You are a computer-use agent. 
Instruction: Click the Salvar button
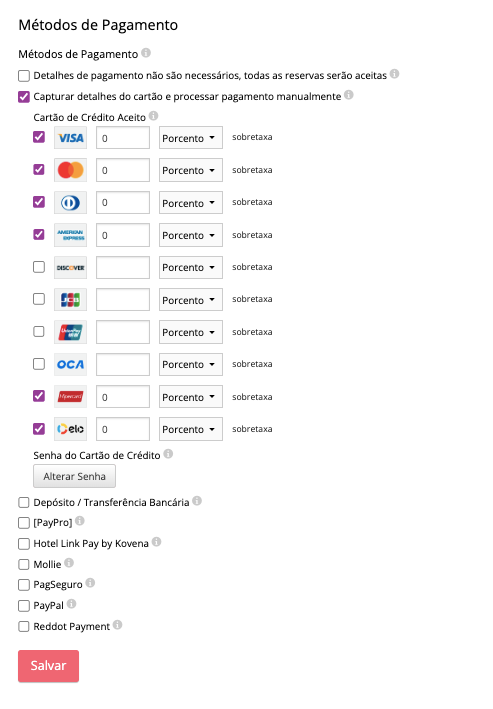(x=48, y=666)
